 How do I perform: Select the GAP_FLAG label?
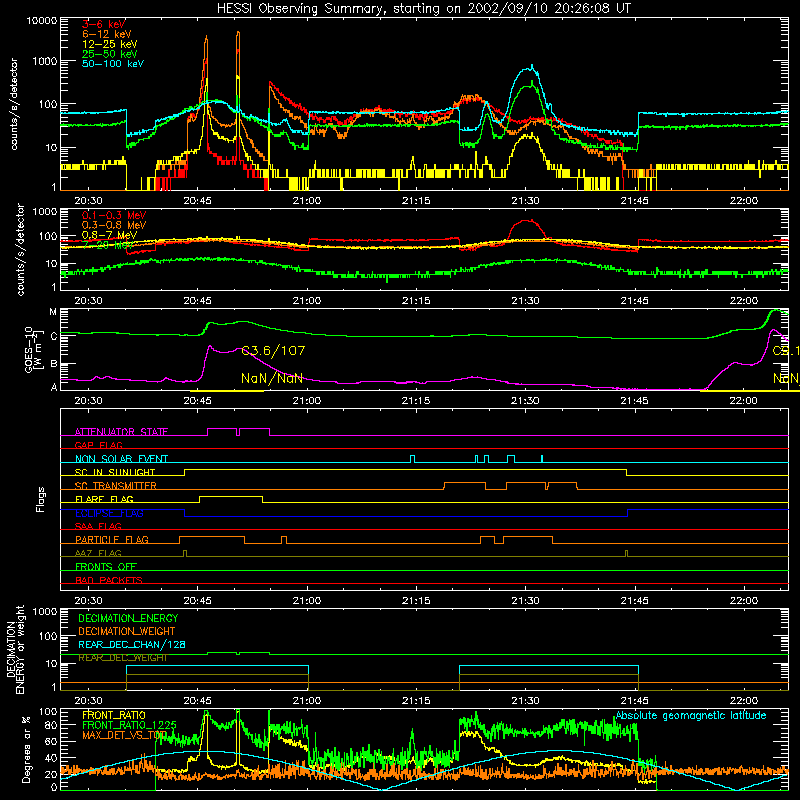click(x=98, y=445)
